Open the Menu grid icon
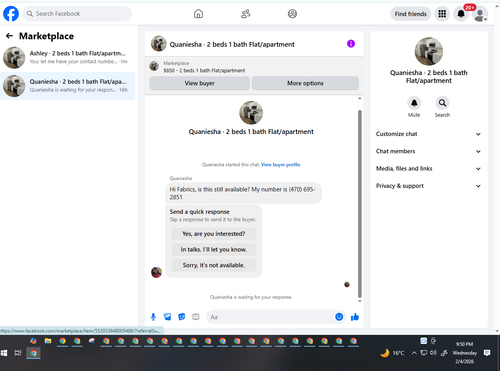Viewport: 500px width, 371px height. pos(442,14)
